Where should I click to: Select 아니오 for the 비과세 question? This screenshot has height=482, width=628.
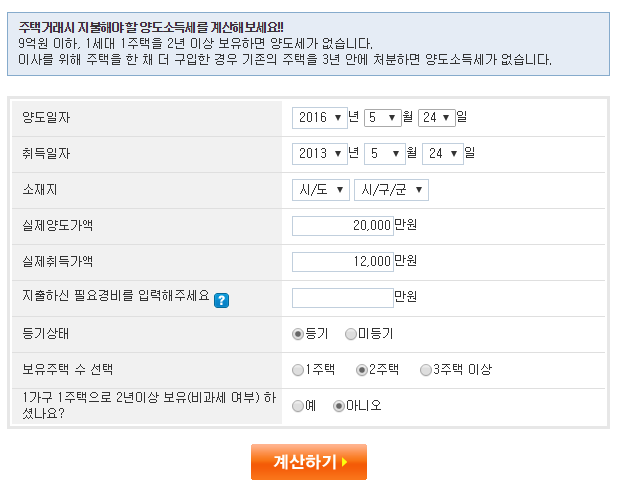(x=339, y=406)
